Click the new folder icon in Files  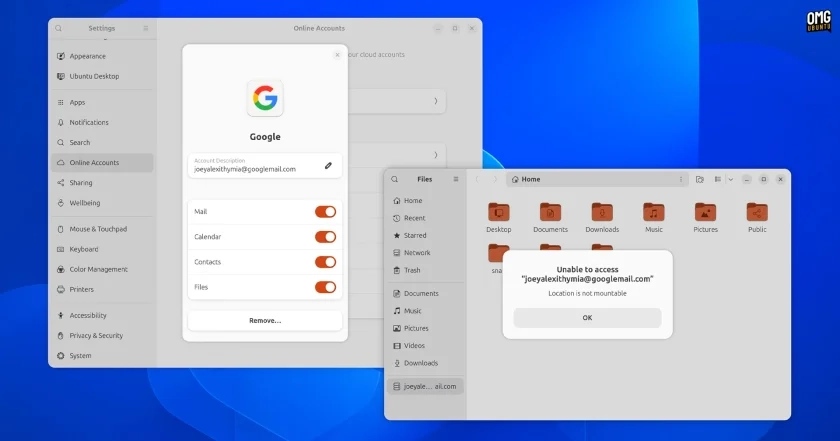[700, 180]
